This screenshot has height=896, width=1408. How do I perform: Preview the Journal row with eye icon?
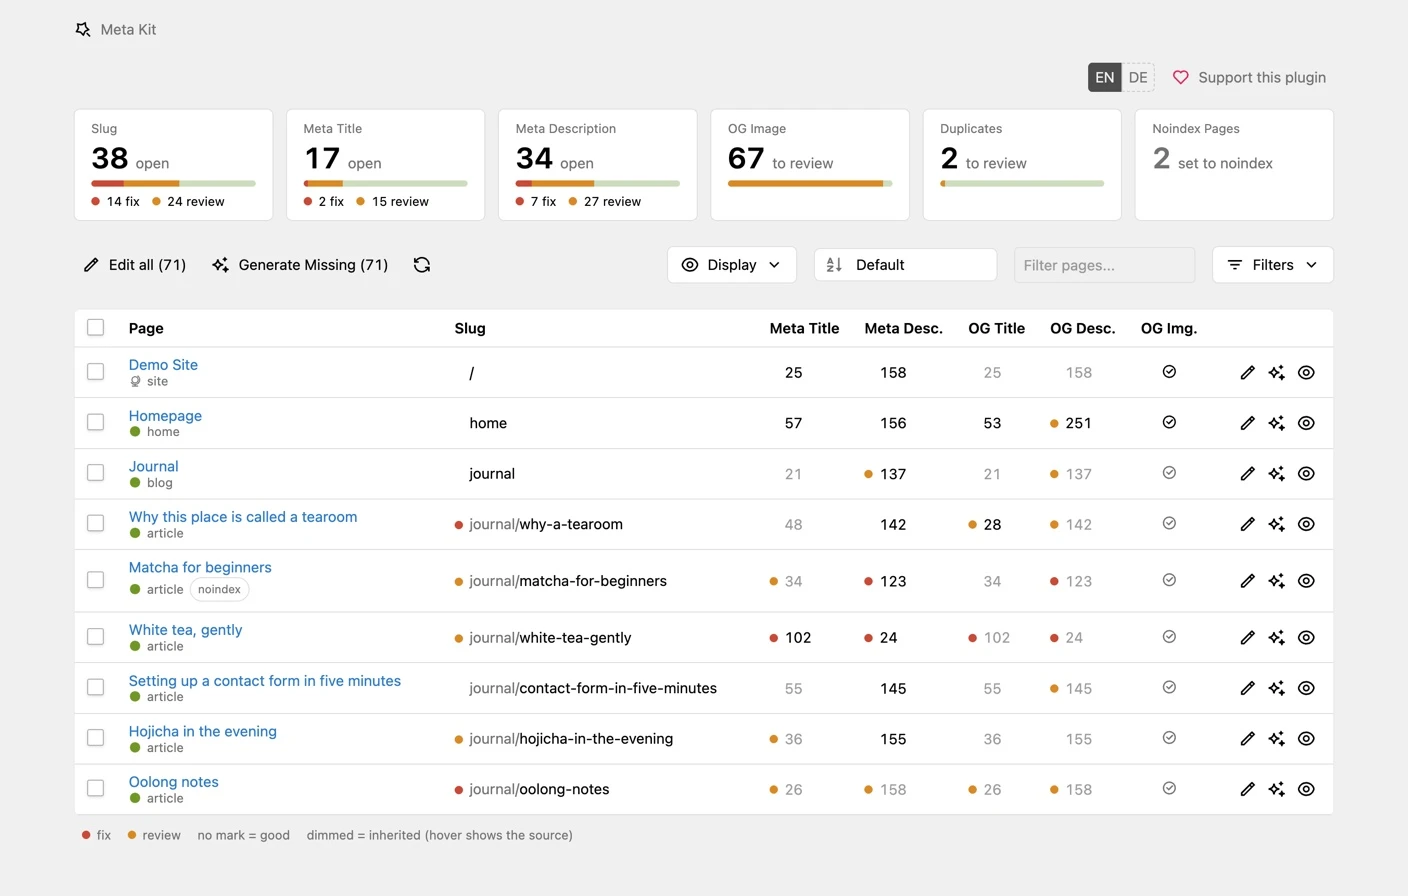tap(1306, 474)
